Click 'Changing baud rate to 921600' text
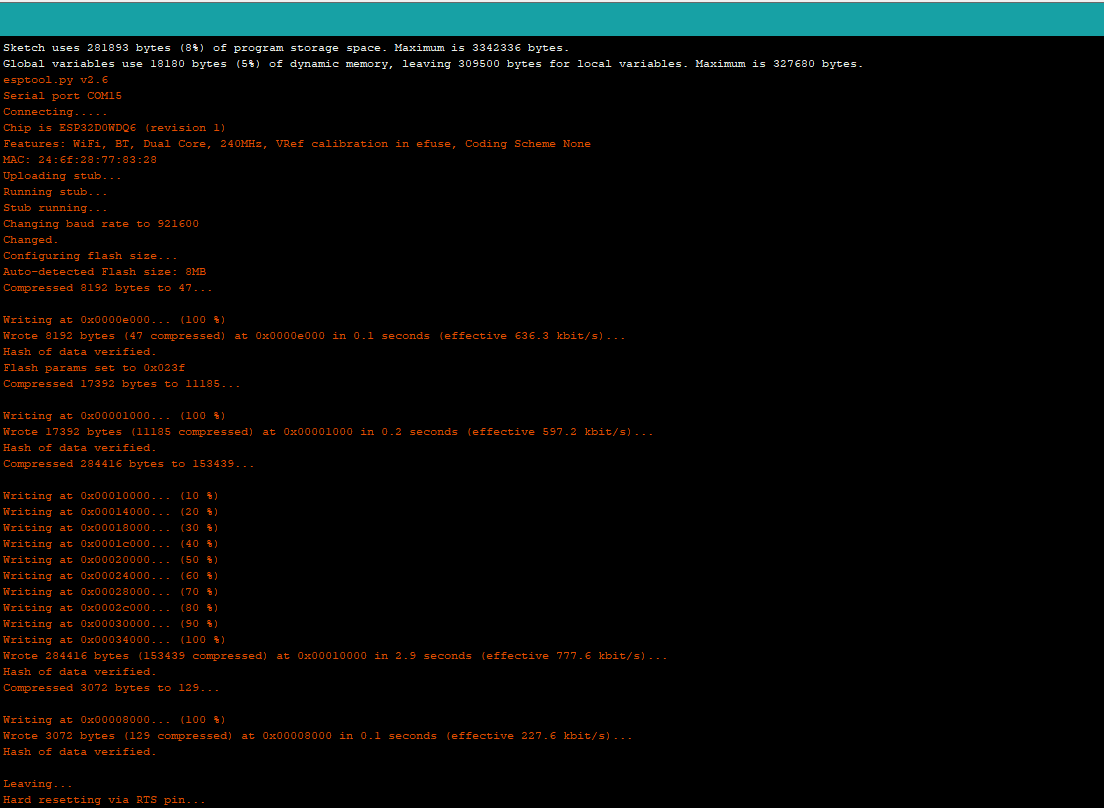This screenshot has height=808, width=1104. tap(100, 224)
